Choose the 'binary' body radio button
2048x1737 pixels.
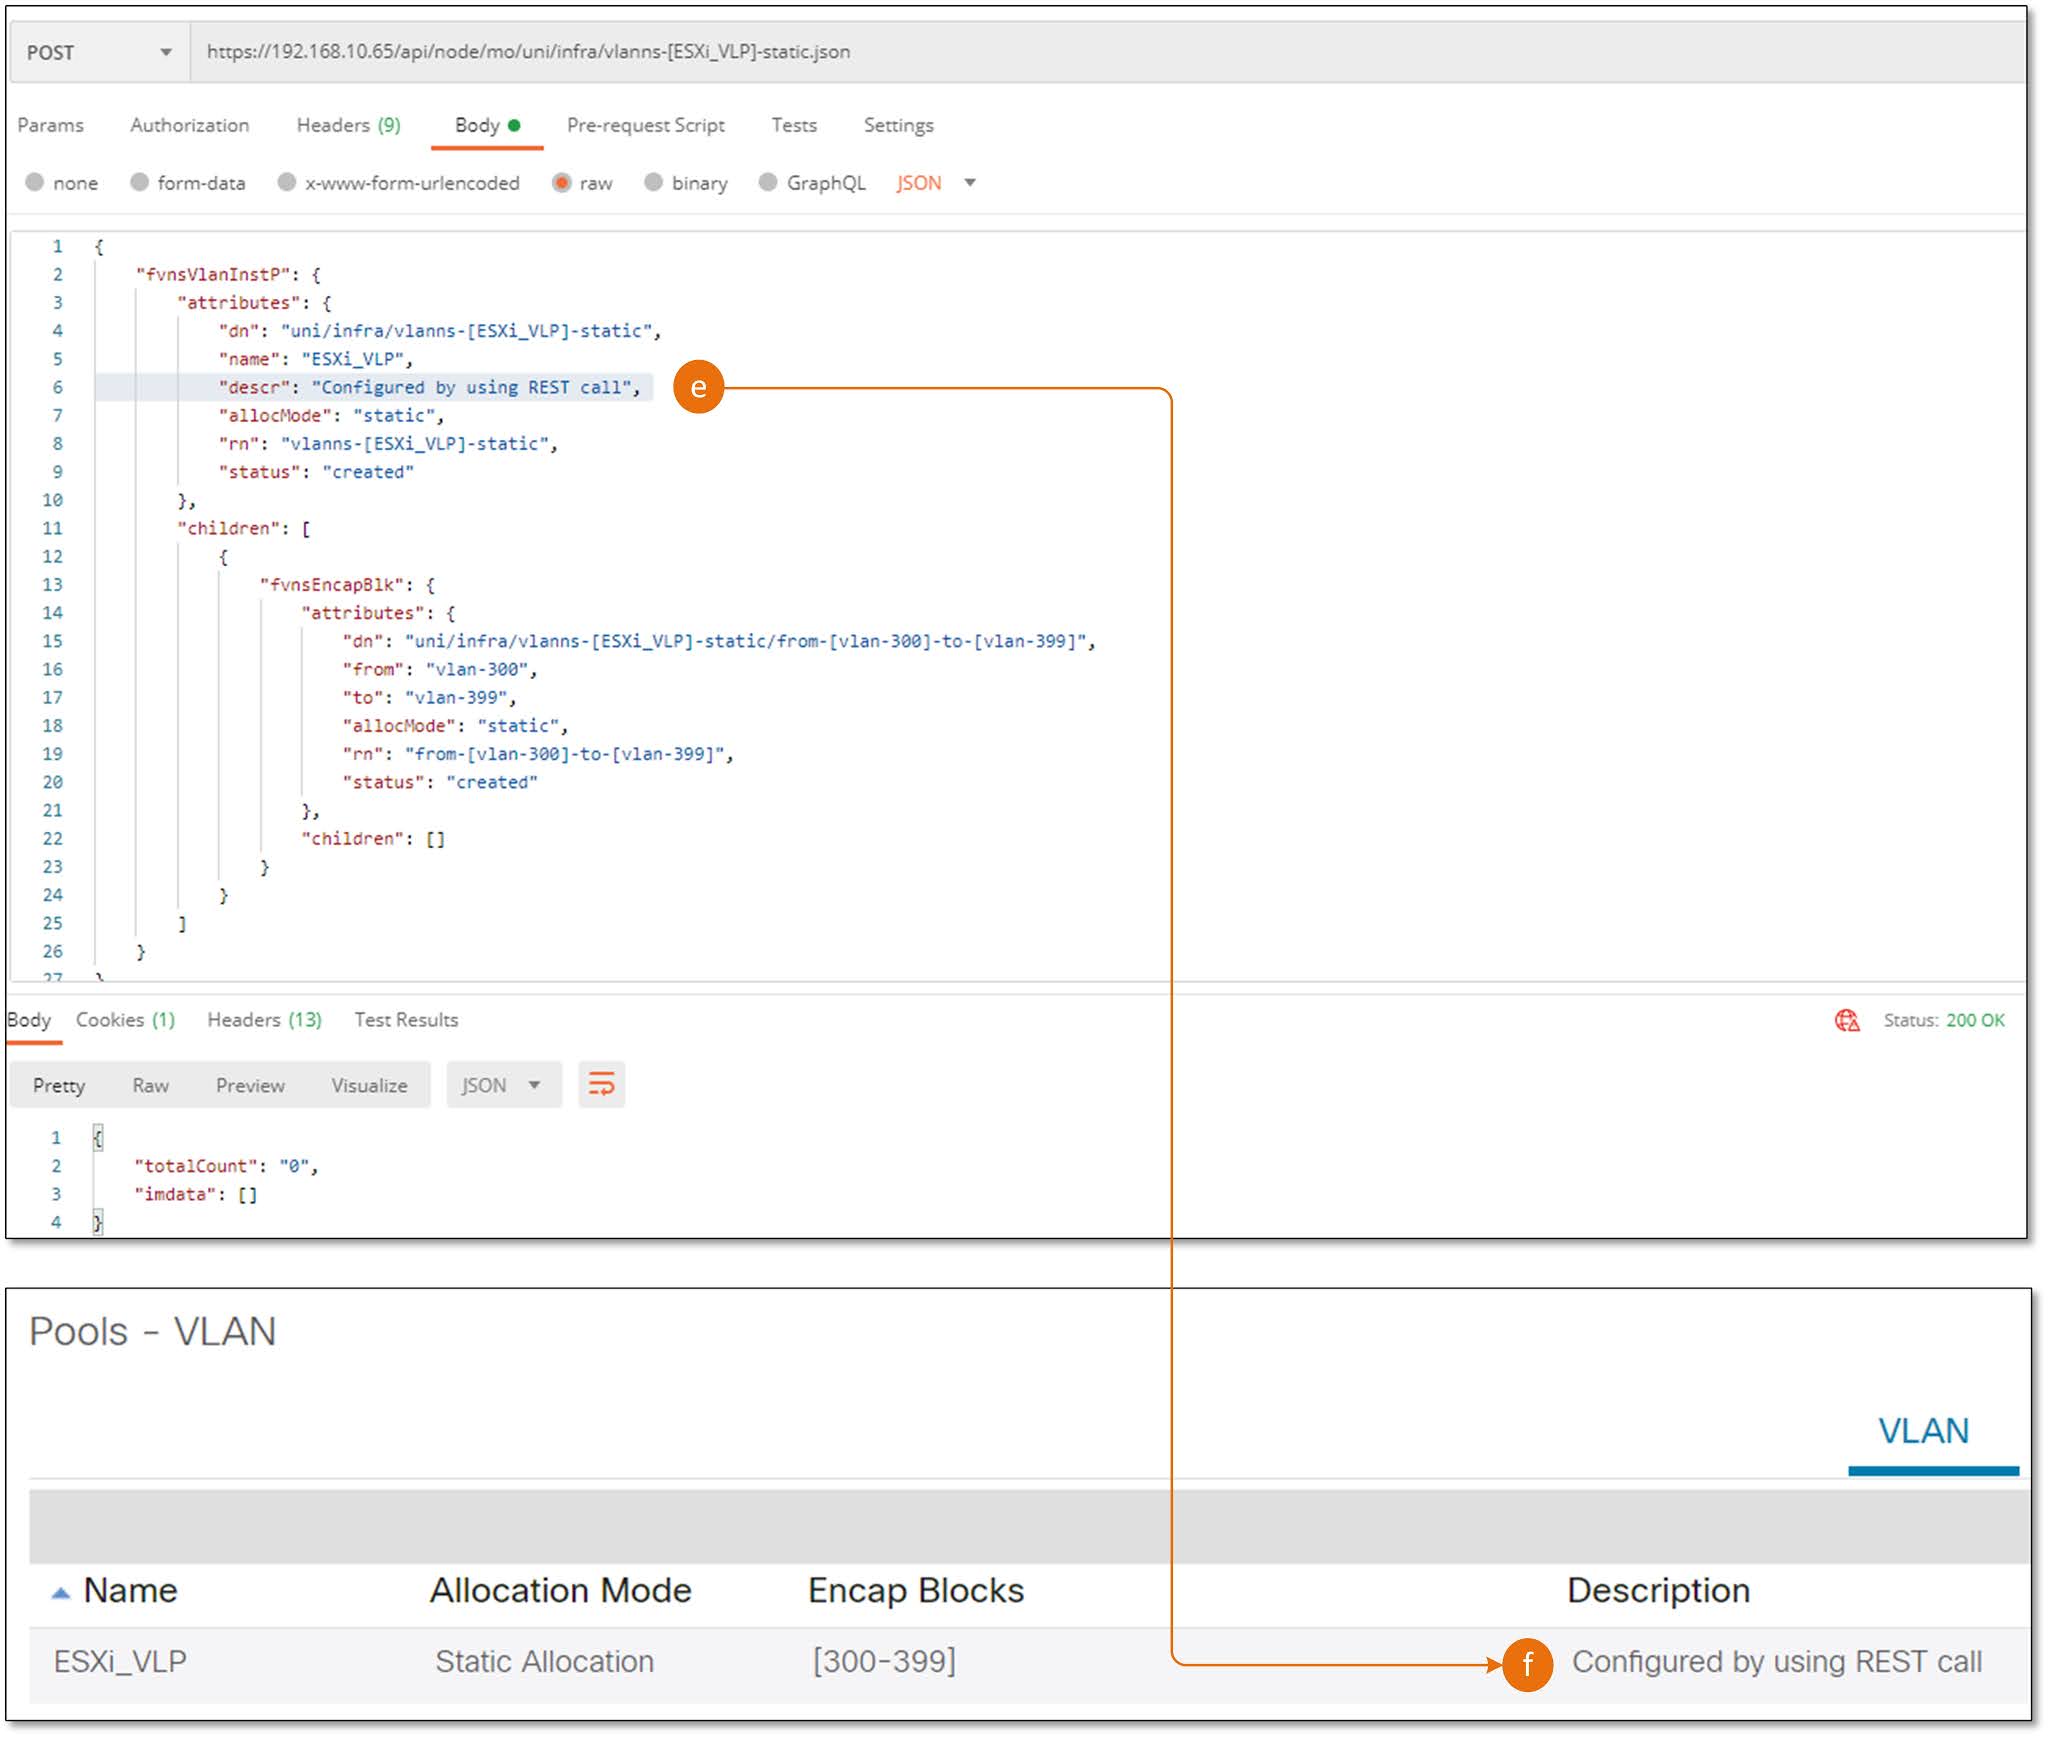pos(654,182)
